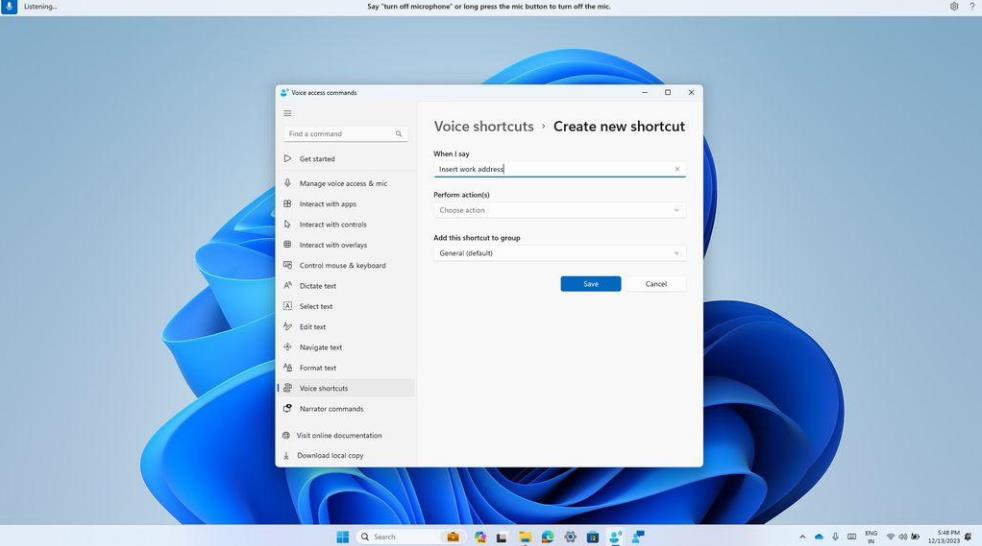The height and width of the screenshot is (546, 982).
Task: Click the Select text icon
Action: coord(287,306)
